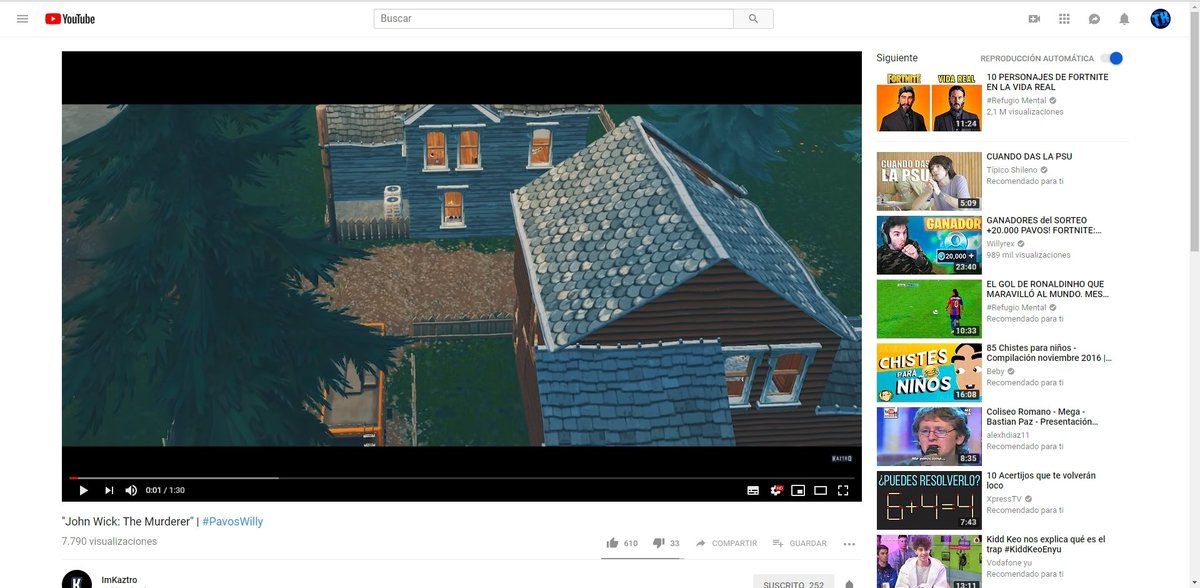The image size is (1200, 588).
Task: Open the ImKaztro channel avatar
Action: [76, 580]
